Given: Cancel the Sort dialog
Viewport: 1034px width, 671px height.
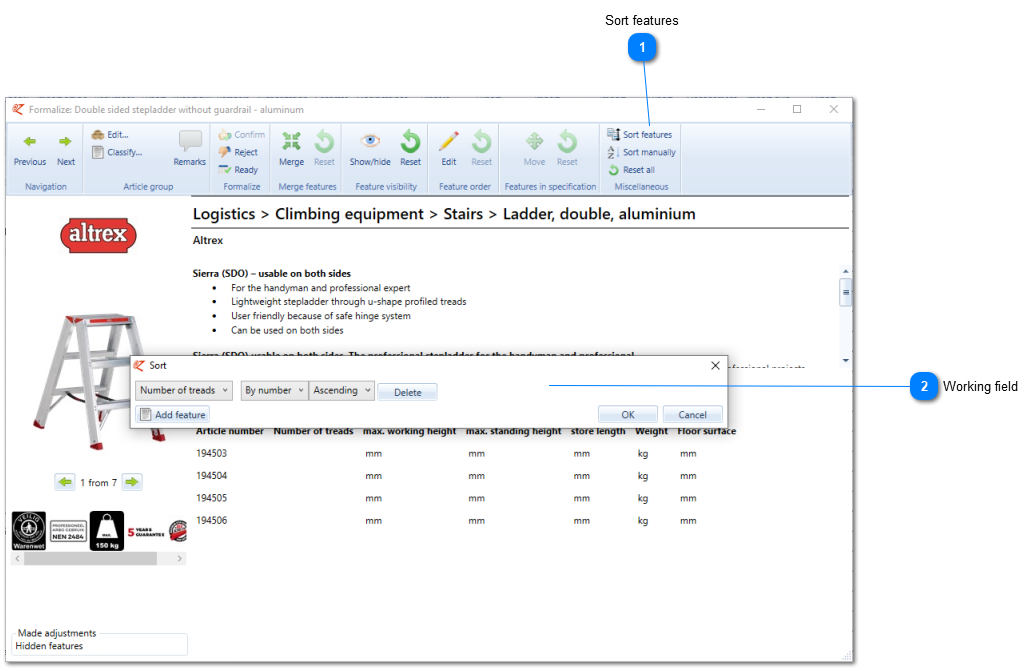Looking at the screenshot, I should [692, 415].
